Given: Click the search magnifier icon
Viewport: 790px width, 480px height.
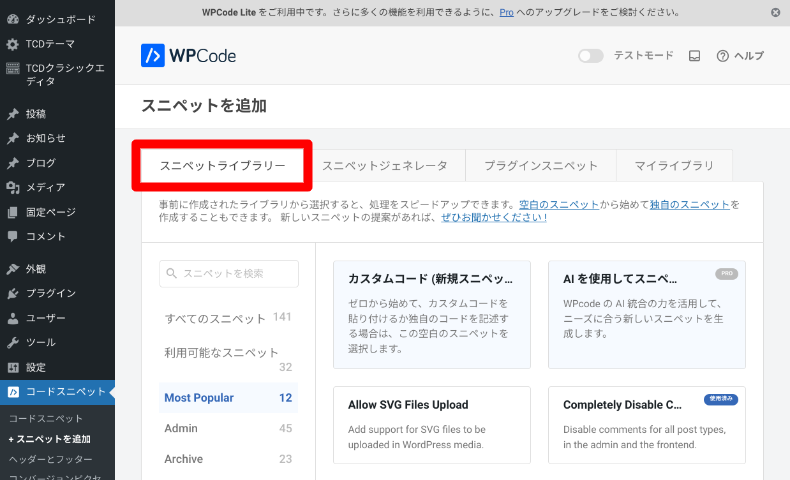Looking at the screenshot, I should (171, 273).
